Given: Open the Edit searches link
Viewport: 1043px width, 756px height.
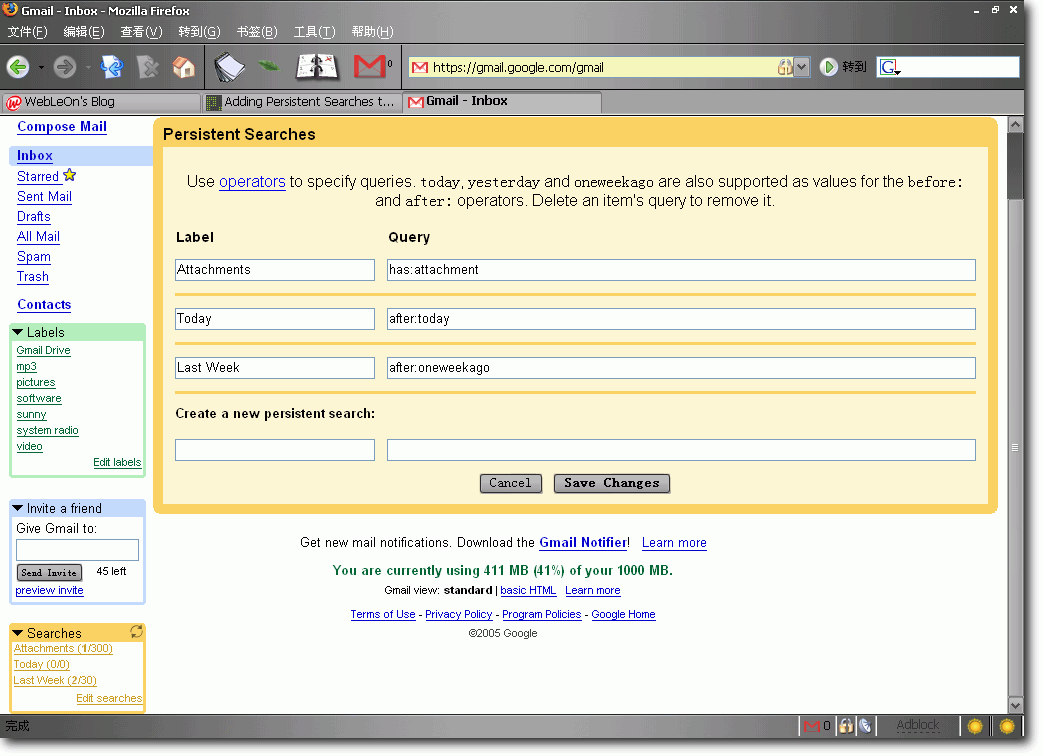Looking at the screenshot, I should tap(109, 698).
